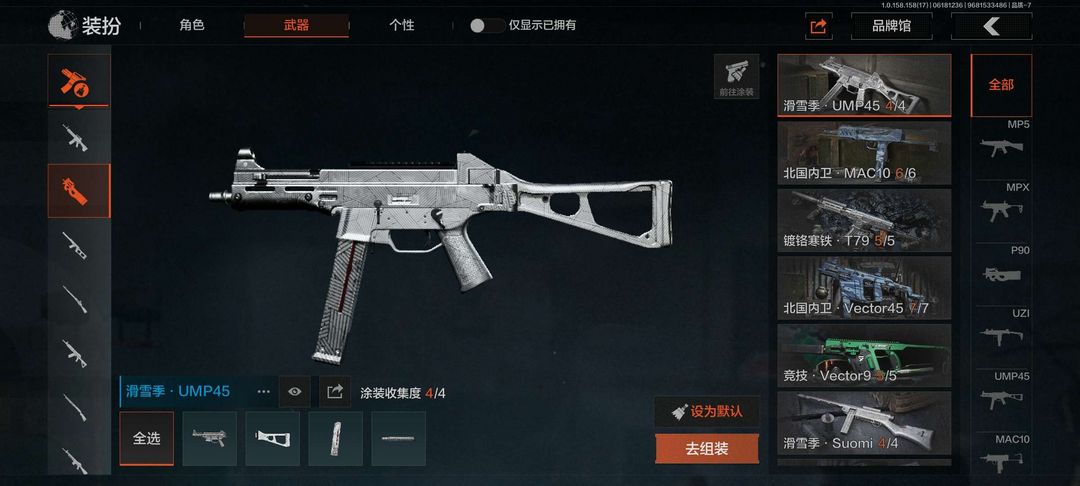
Task: Switch to the 个性 tab
Action: 402,25
